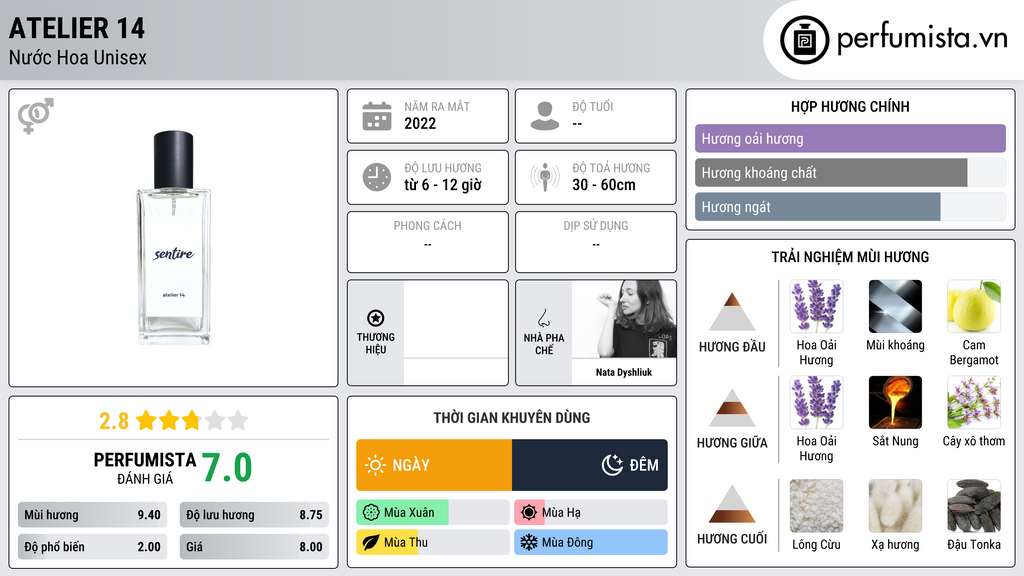Click the Mùa Đông season bar

[591, 542]
